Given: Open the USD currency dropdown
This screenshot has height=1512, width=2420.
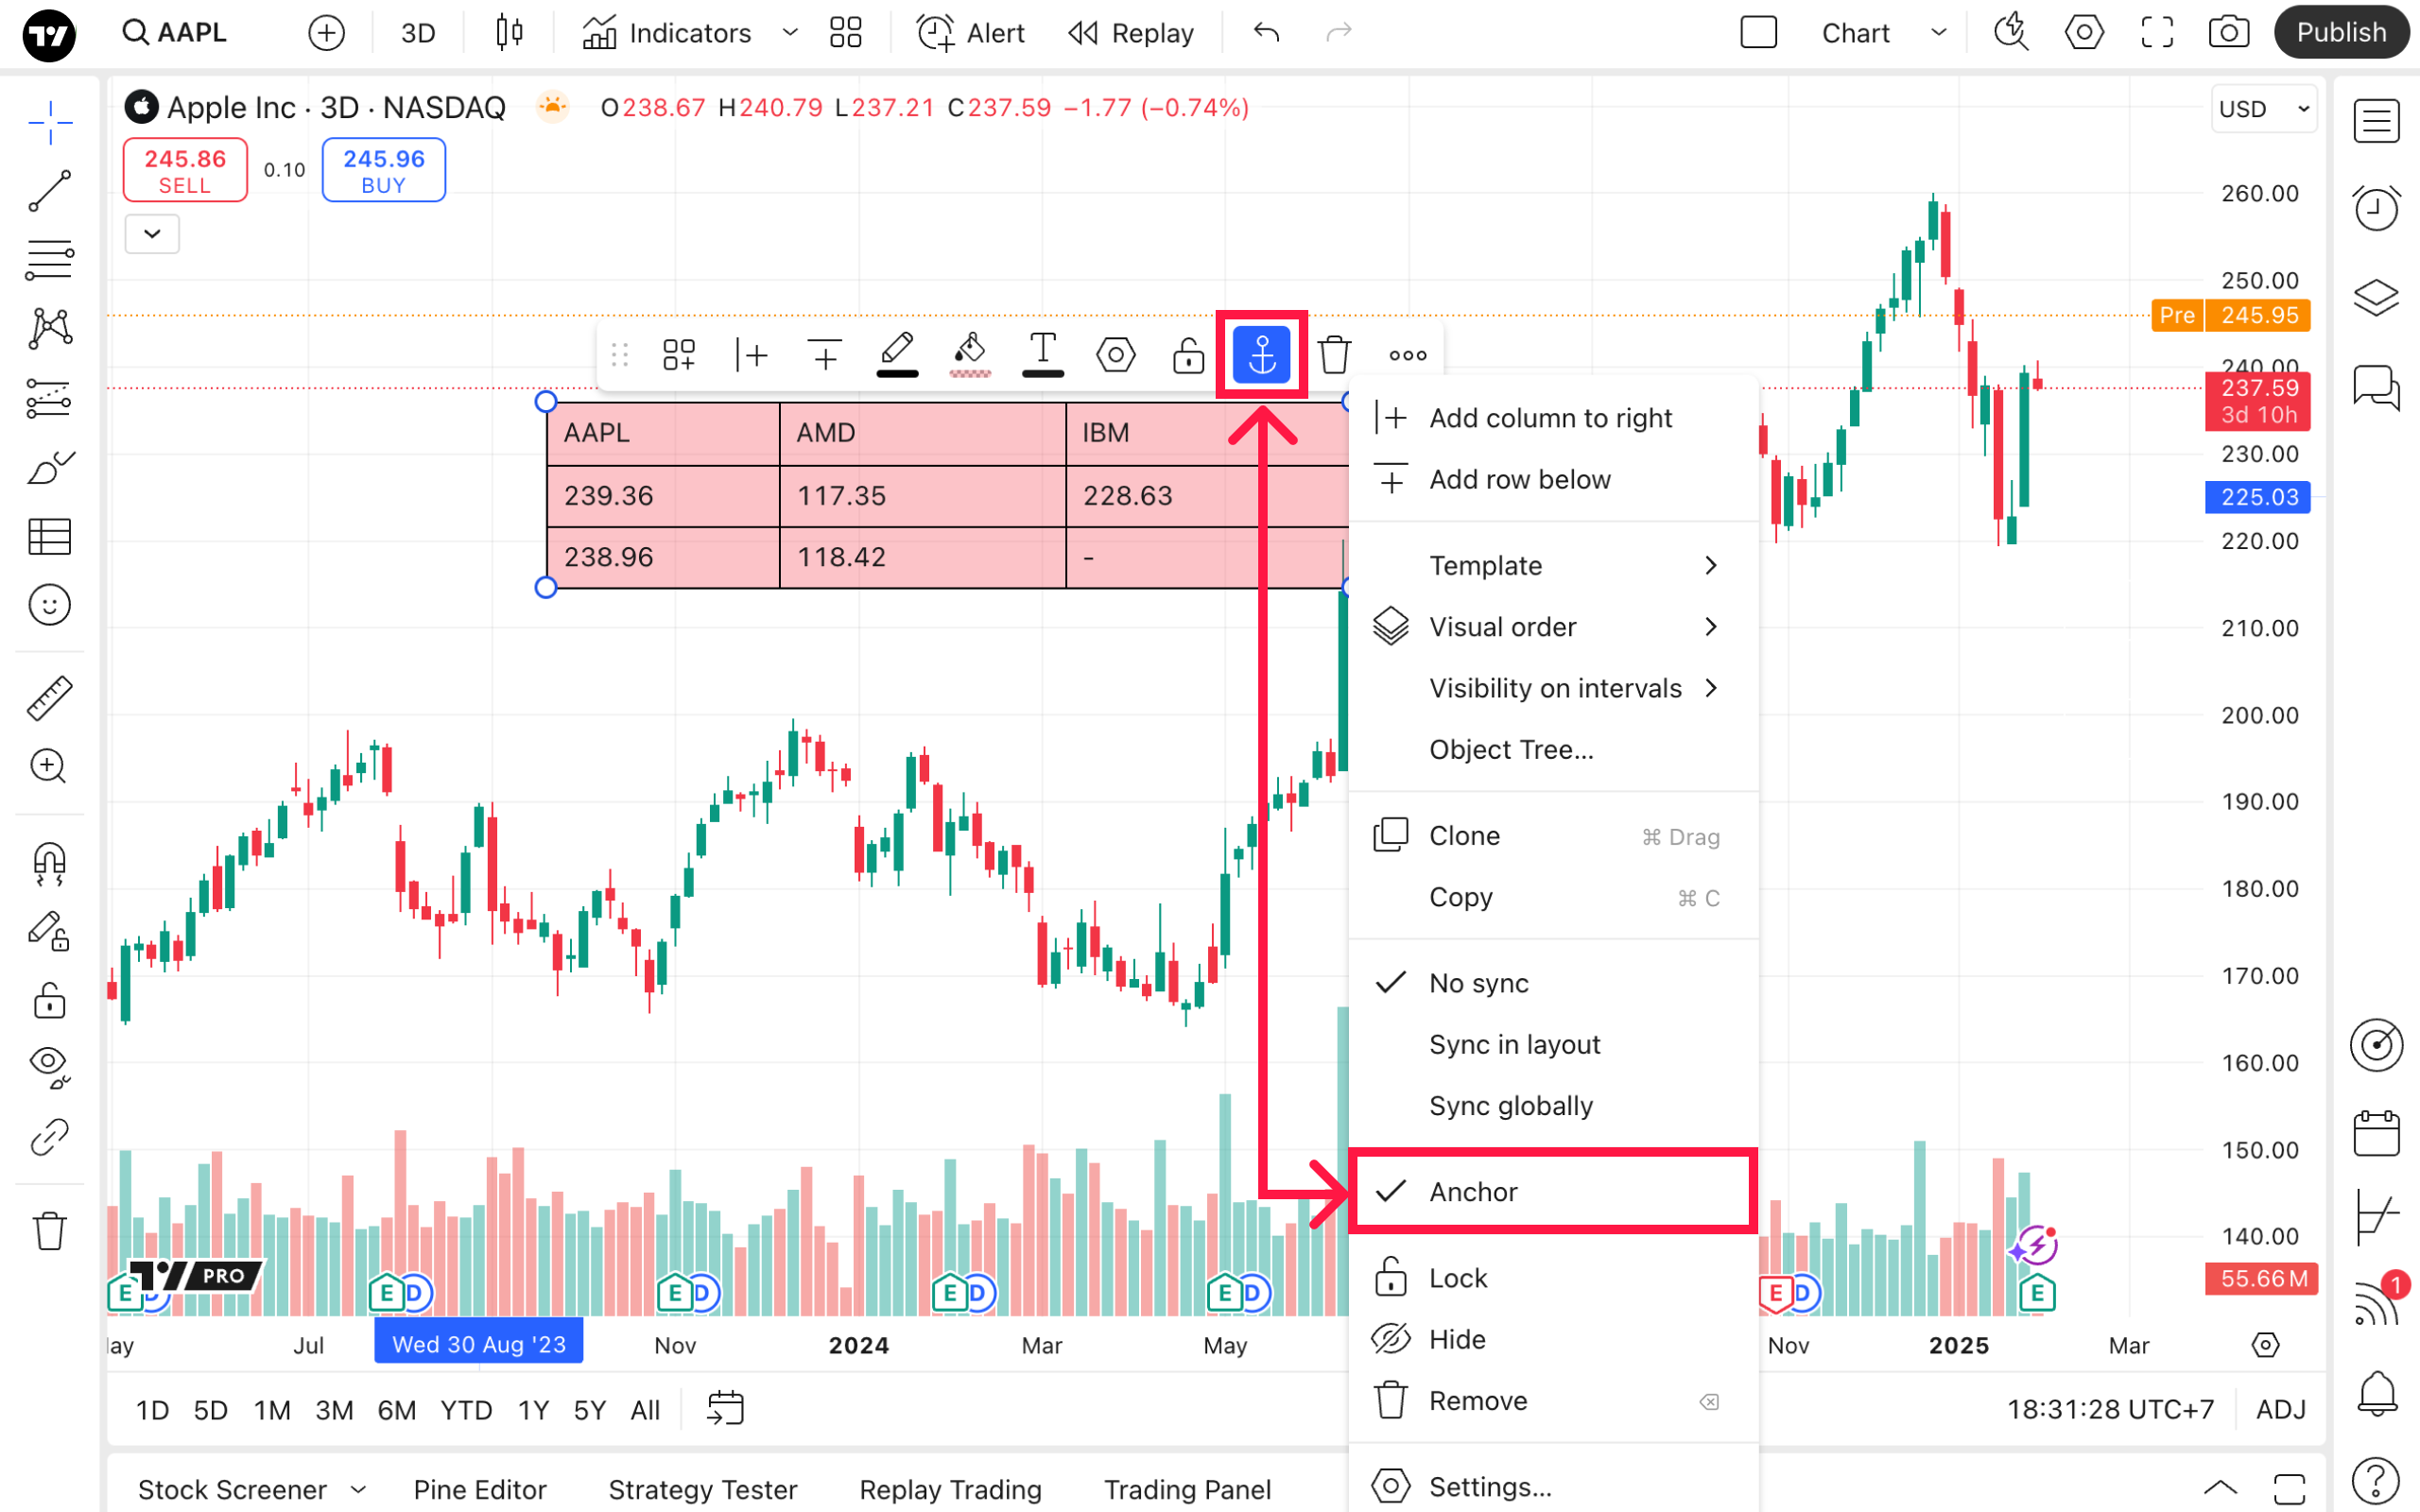Looking at the screenshot, I should [2264, 108].
